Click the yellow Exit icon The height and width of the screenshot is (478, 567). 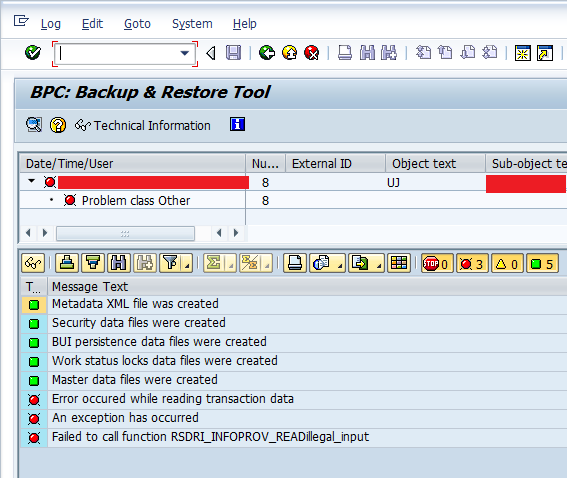[289, 53]
